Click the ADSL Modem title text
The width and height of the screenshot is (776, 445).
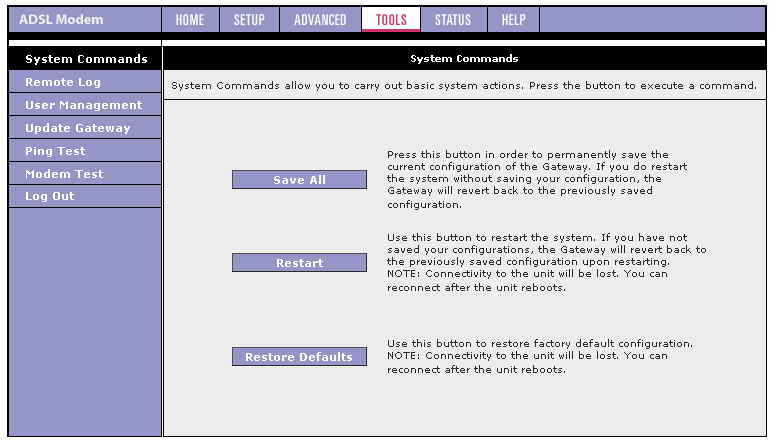(x=61, y=20)
